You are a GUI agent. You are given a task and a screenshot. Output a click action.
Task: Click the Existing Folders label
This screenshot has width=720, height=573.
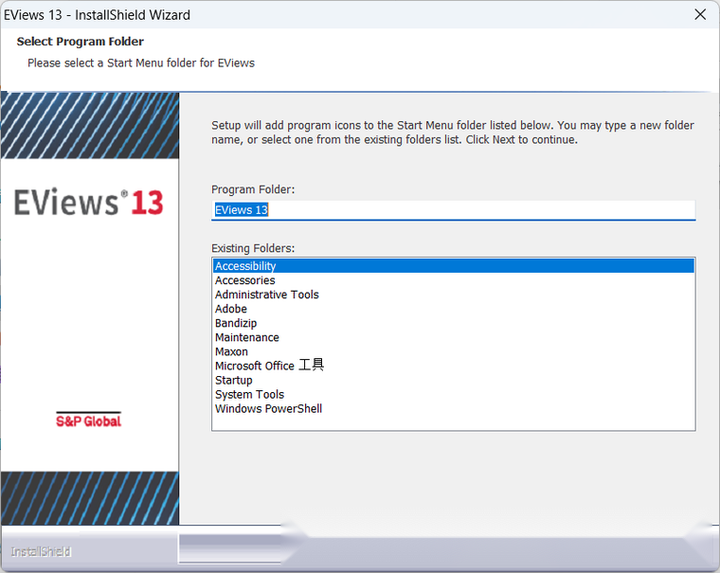253,247
